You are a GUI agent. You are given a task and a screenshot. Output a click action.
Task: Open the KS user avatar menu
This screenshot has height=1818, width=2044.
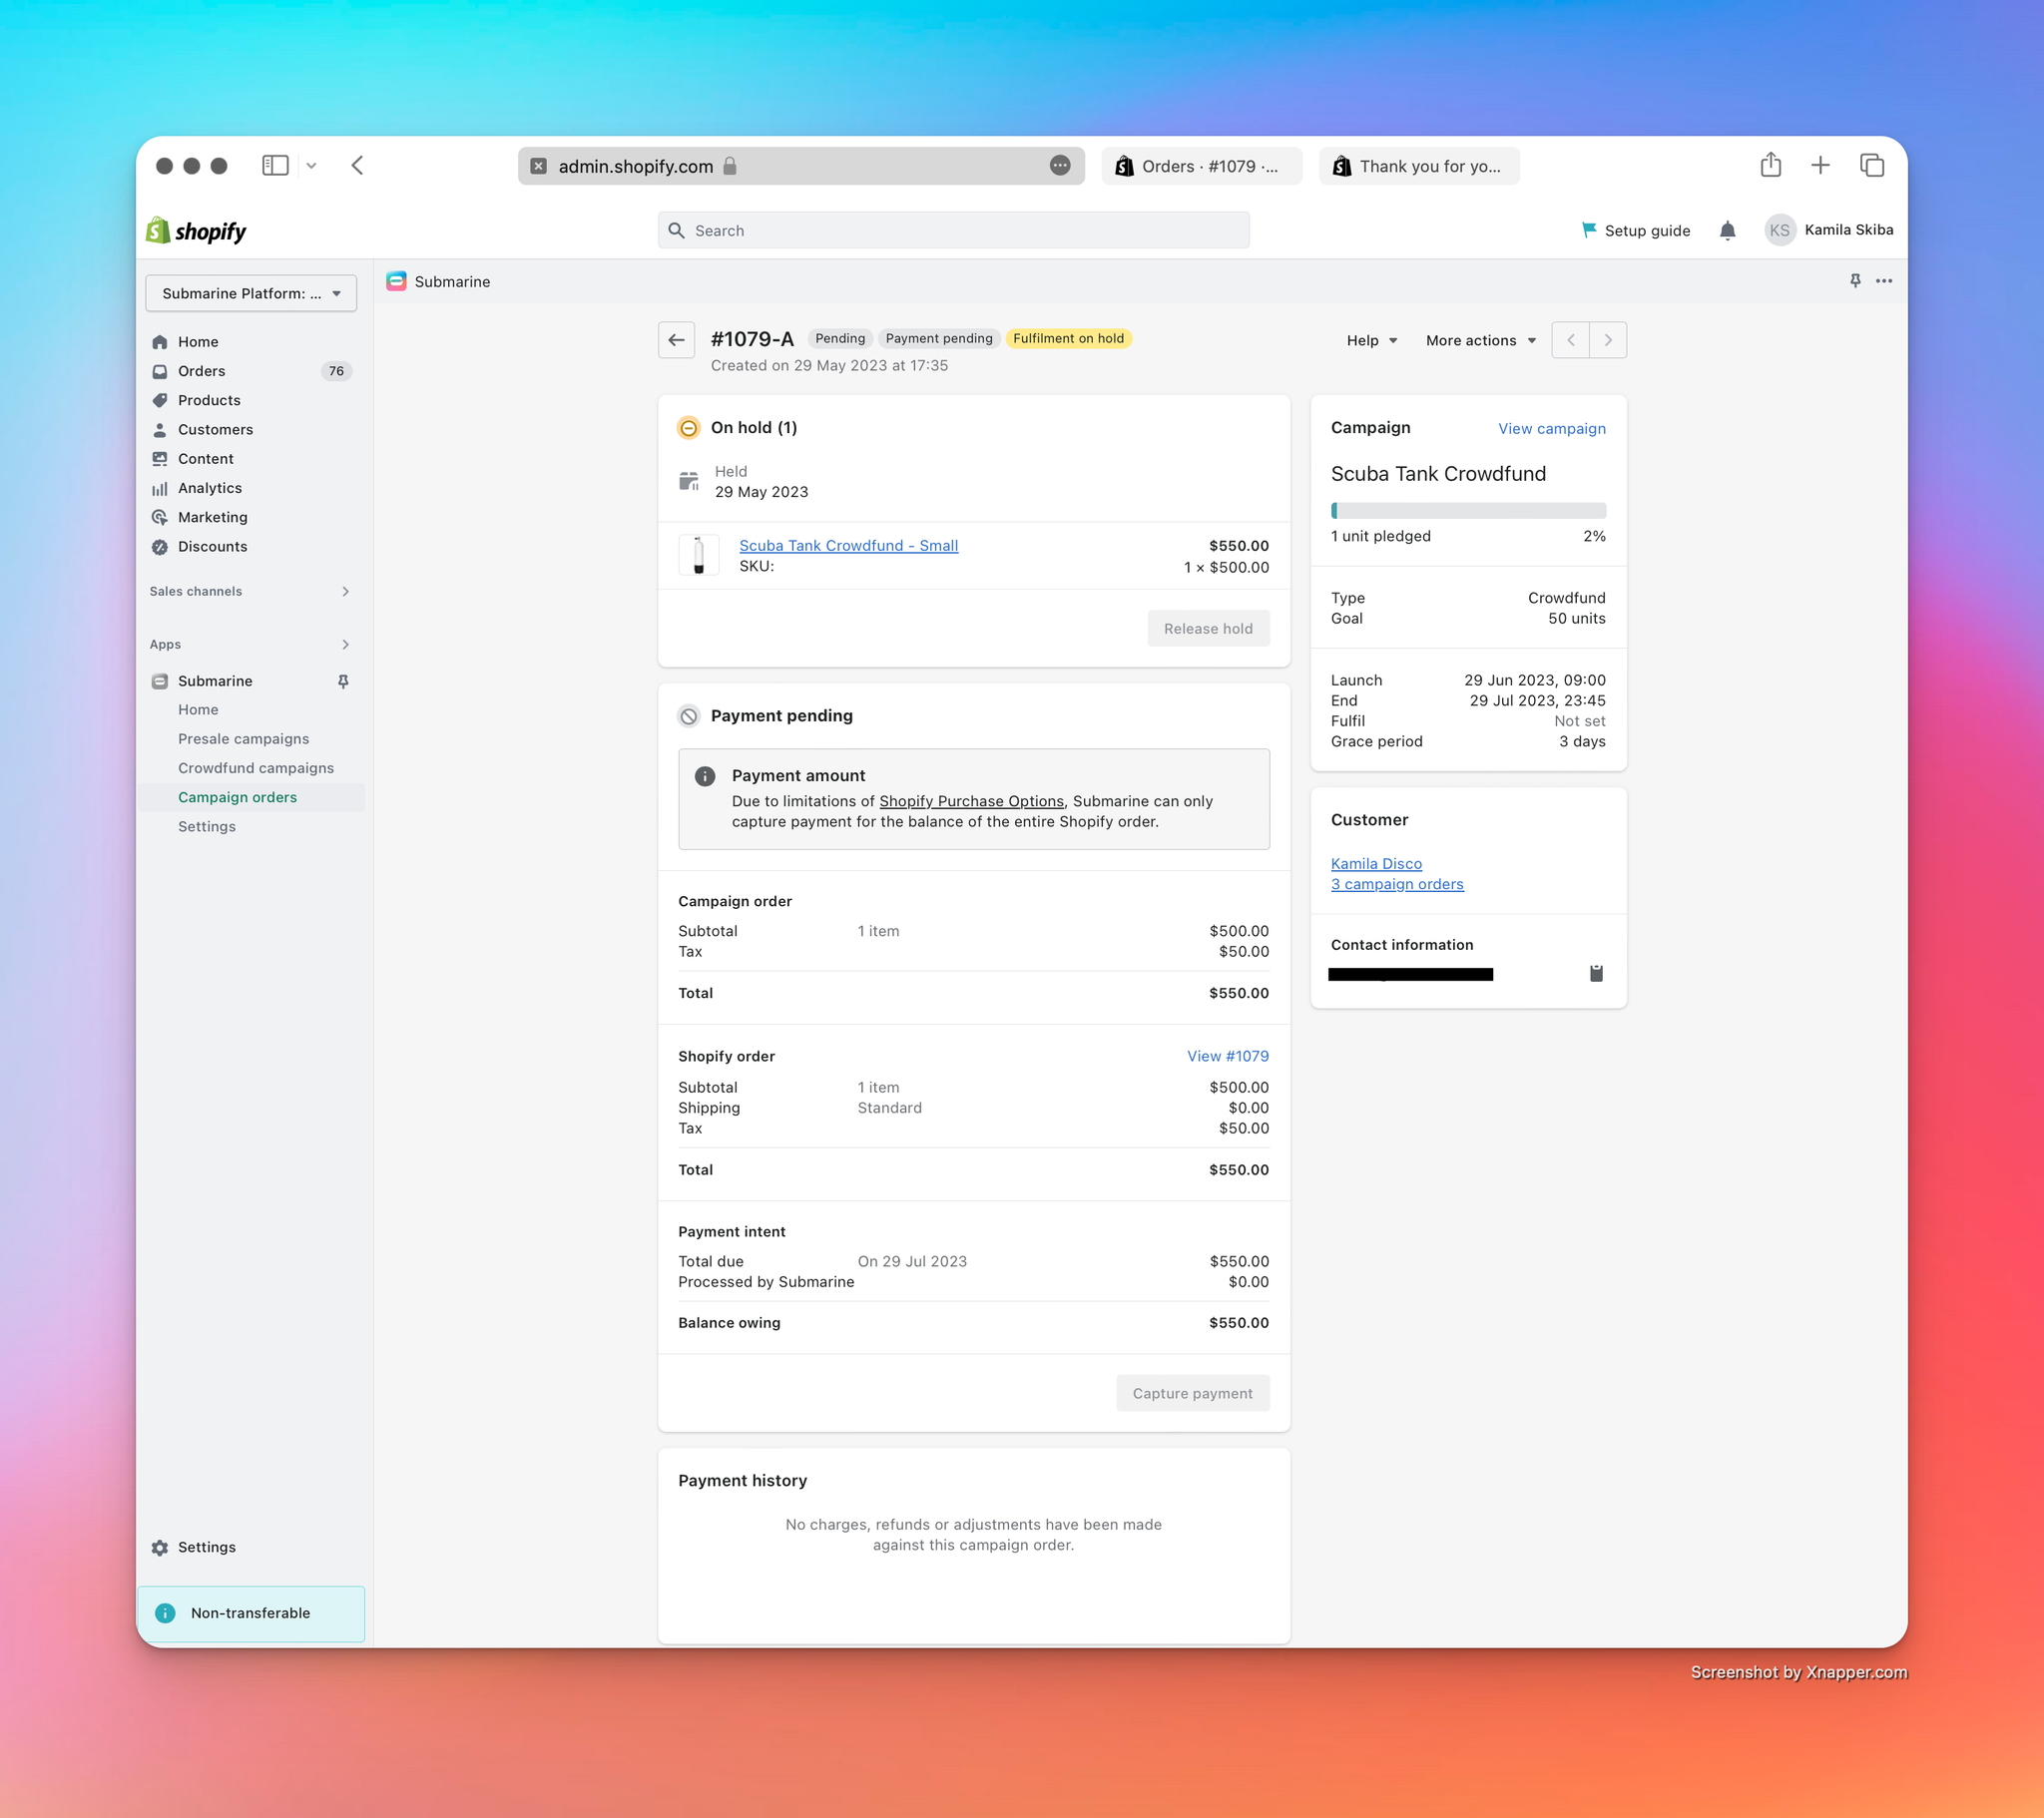coord(1779,230)
